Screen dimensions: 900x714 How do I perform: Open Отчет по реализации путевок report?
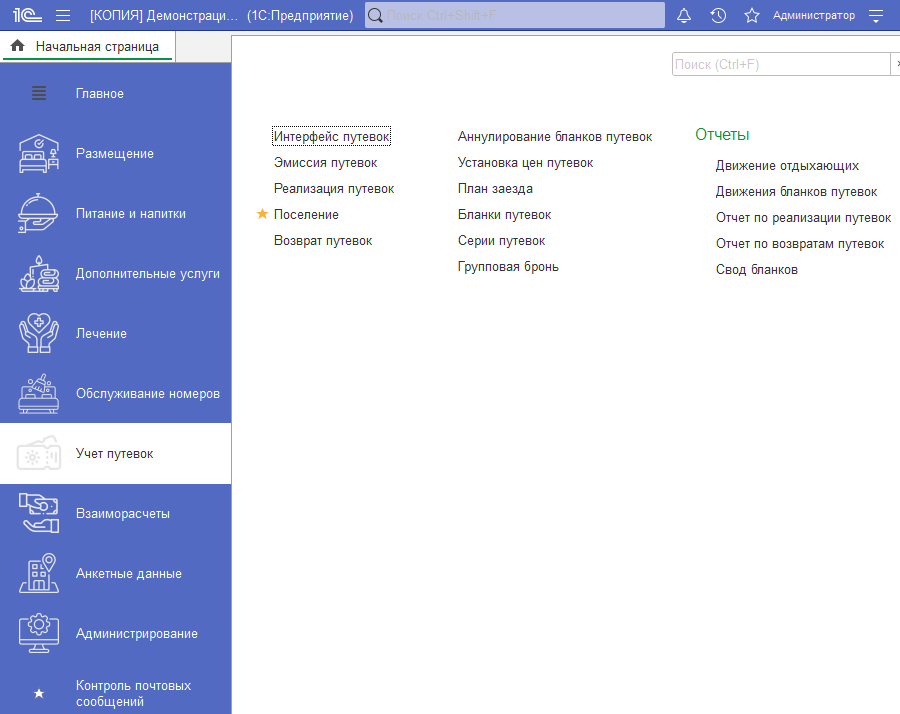(803, 218)
